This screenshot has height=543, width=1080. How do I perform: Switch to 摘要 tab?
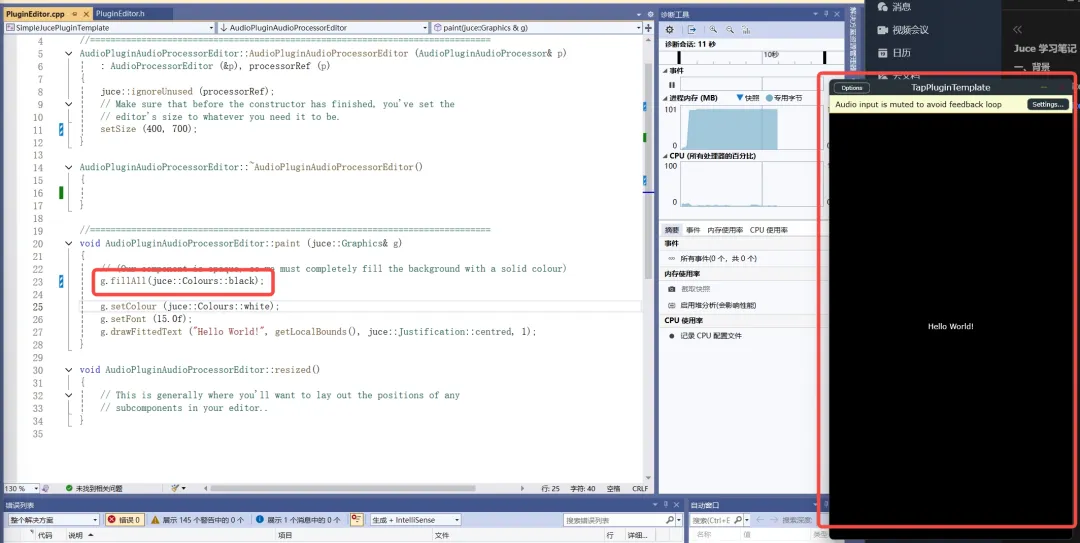(671, 230)
